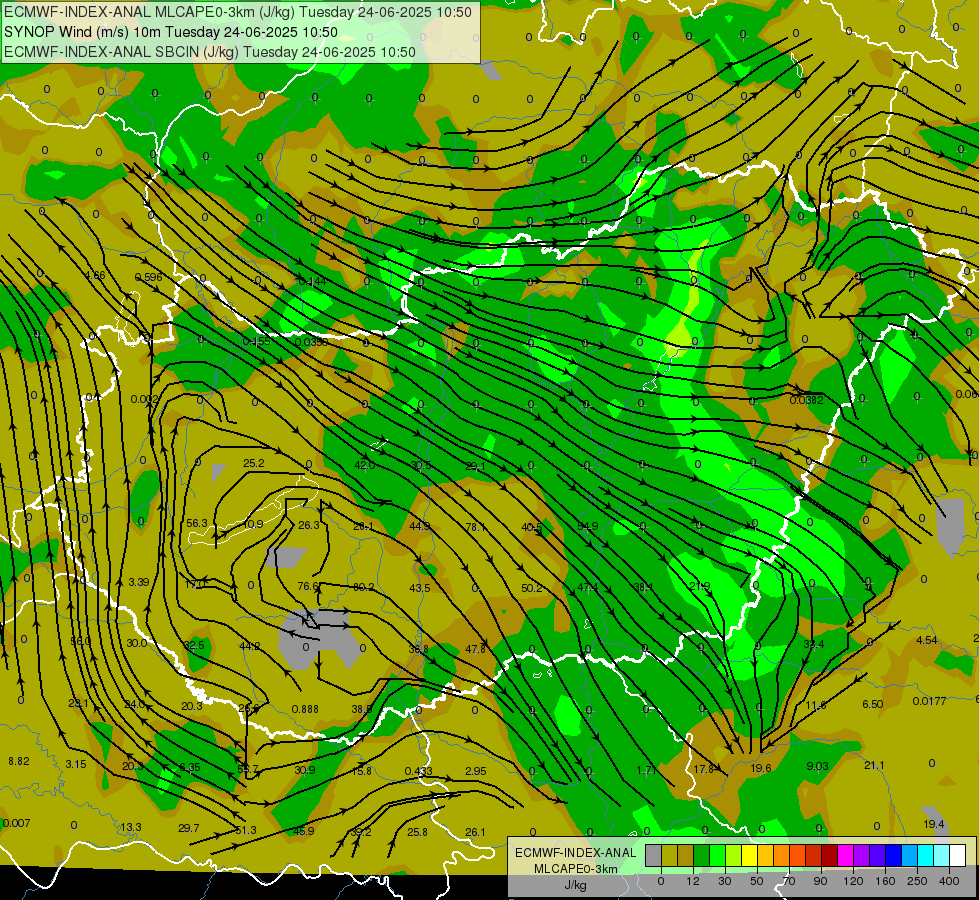Click the map value 47.8

(475, 649)
